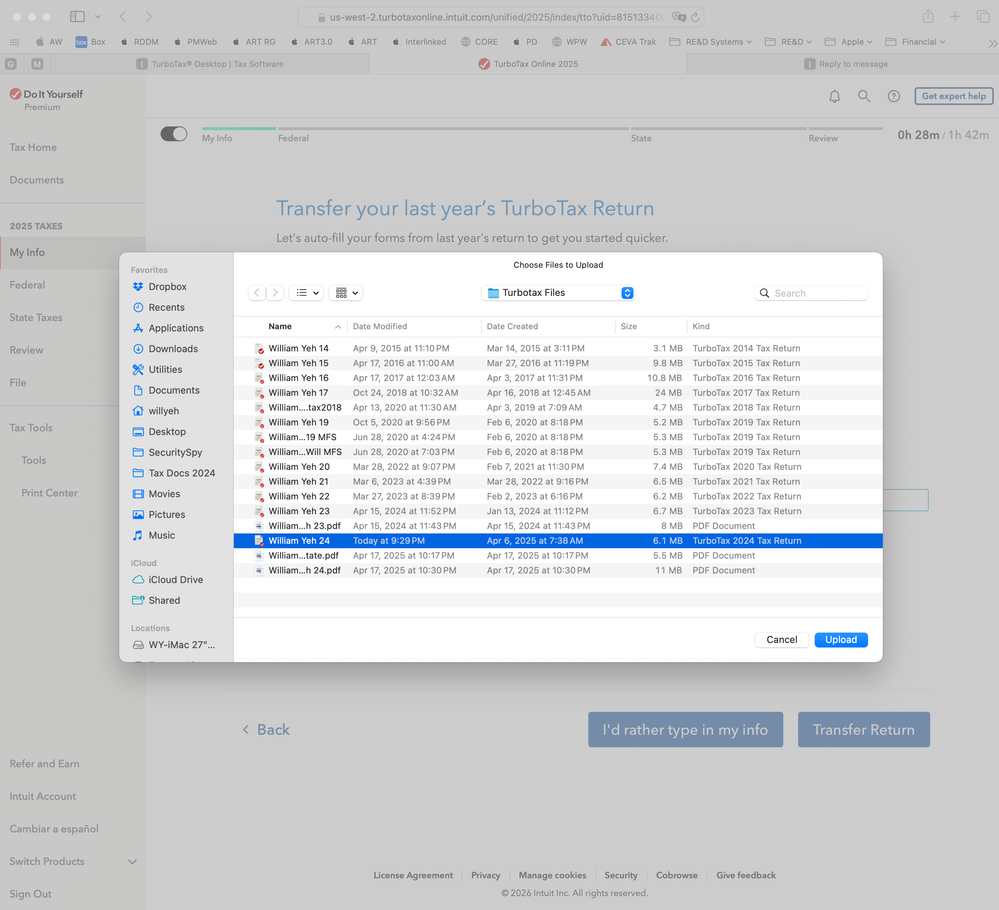Open the Downloads folder in sidebar
The width and height of the screenshot is (999, 910).
(173, 349)
